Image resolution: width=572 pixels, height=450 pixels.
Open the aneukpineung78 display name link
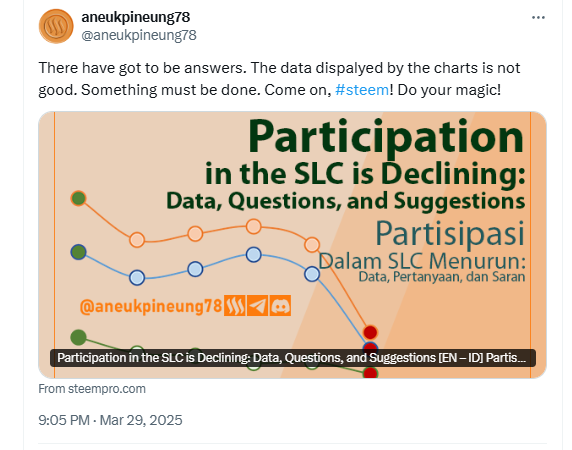click(135, 17)
